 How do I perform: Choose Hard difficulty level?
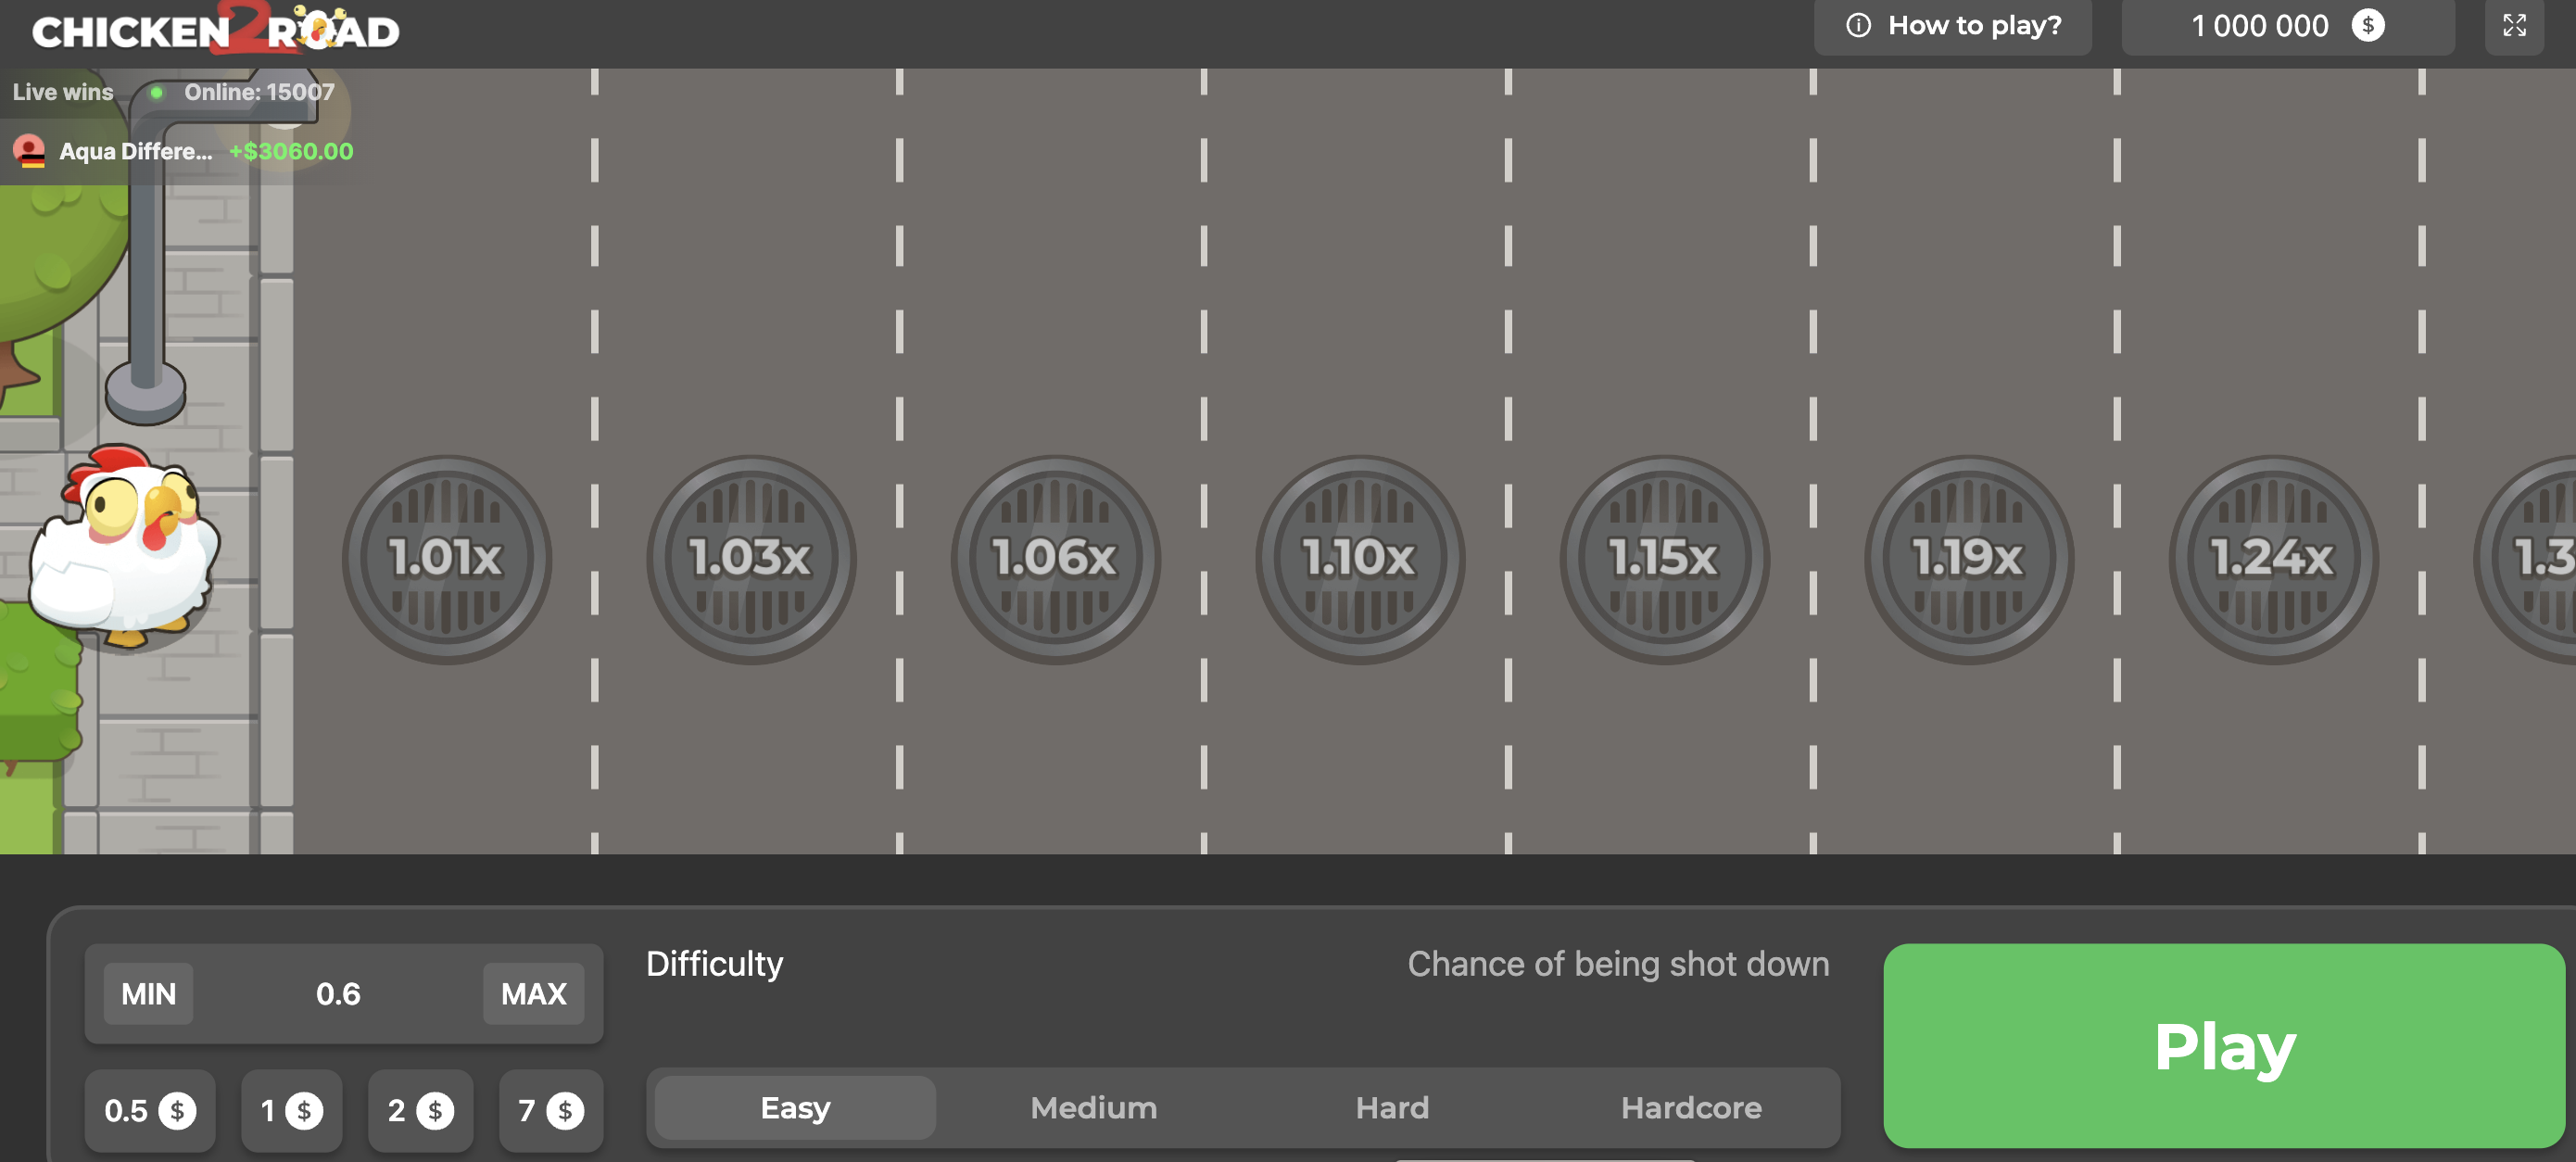(1391, 1107)
